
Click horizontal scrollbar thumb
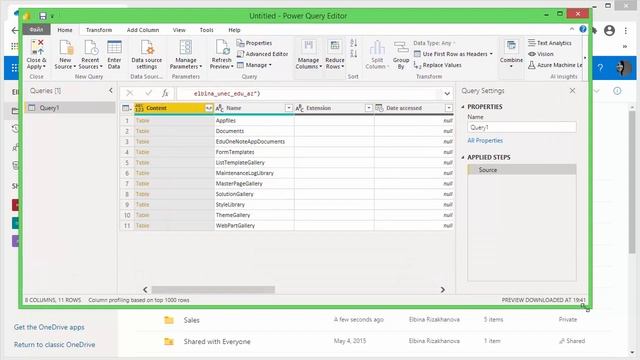(213, 289)
